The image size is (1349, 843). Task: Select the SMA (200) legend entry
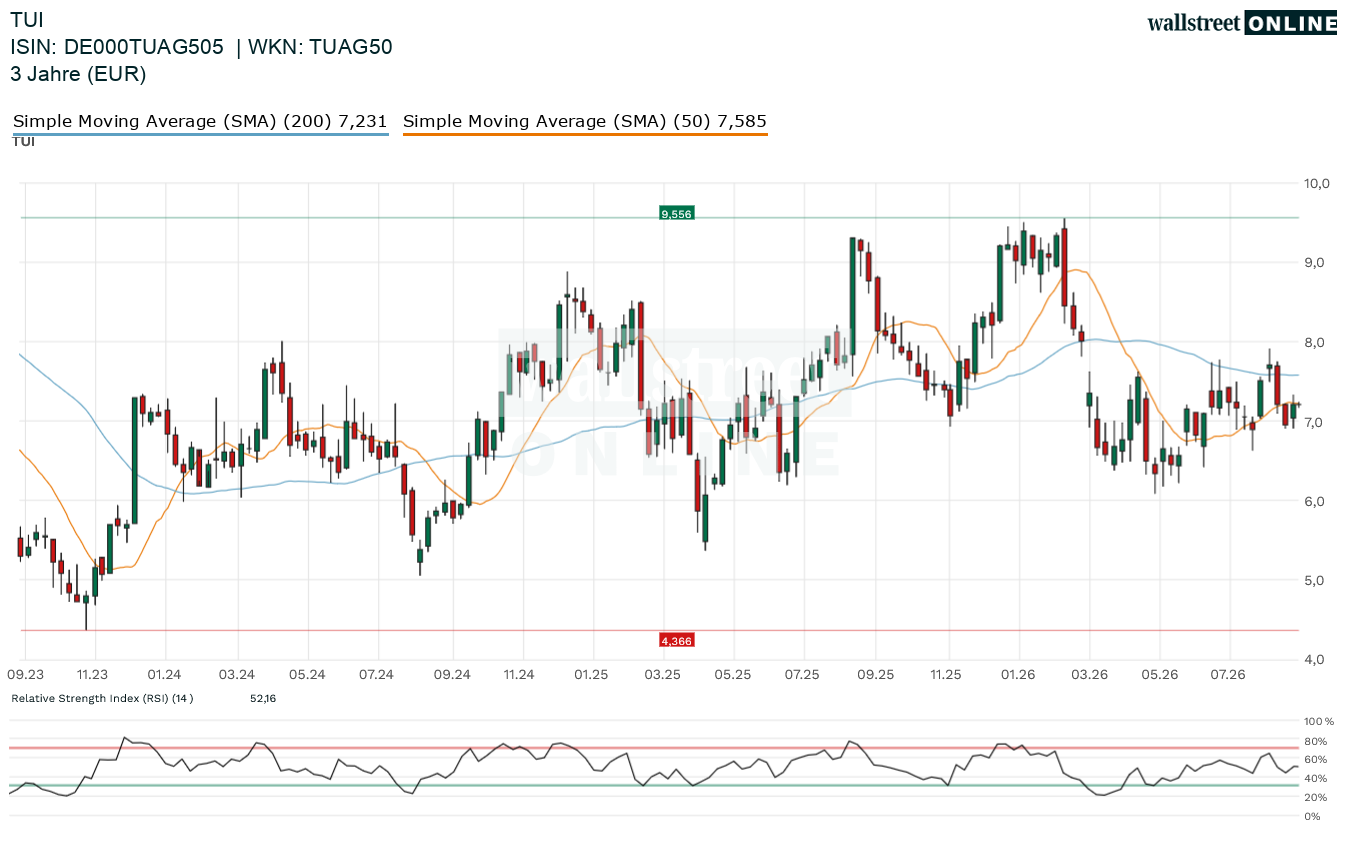(x=200, y=122)
